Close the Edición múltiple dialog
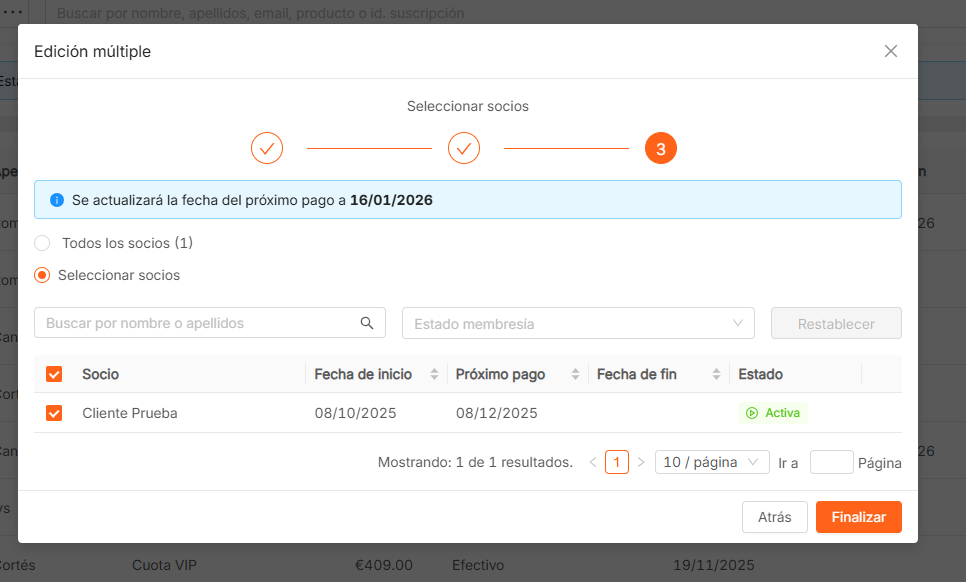The width and height of the screenshot is (966, 582). (891, 51)
